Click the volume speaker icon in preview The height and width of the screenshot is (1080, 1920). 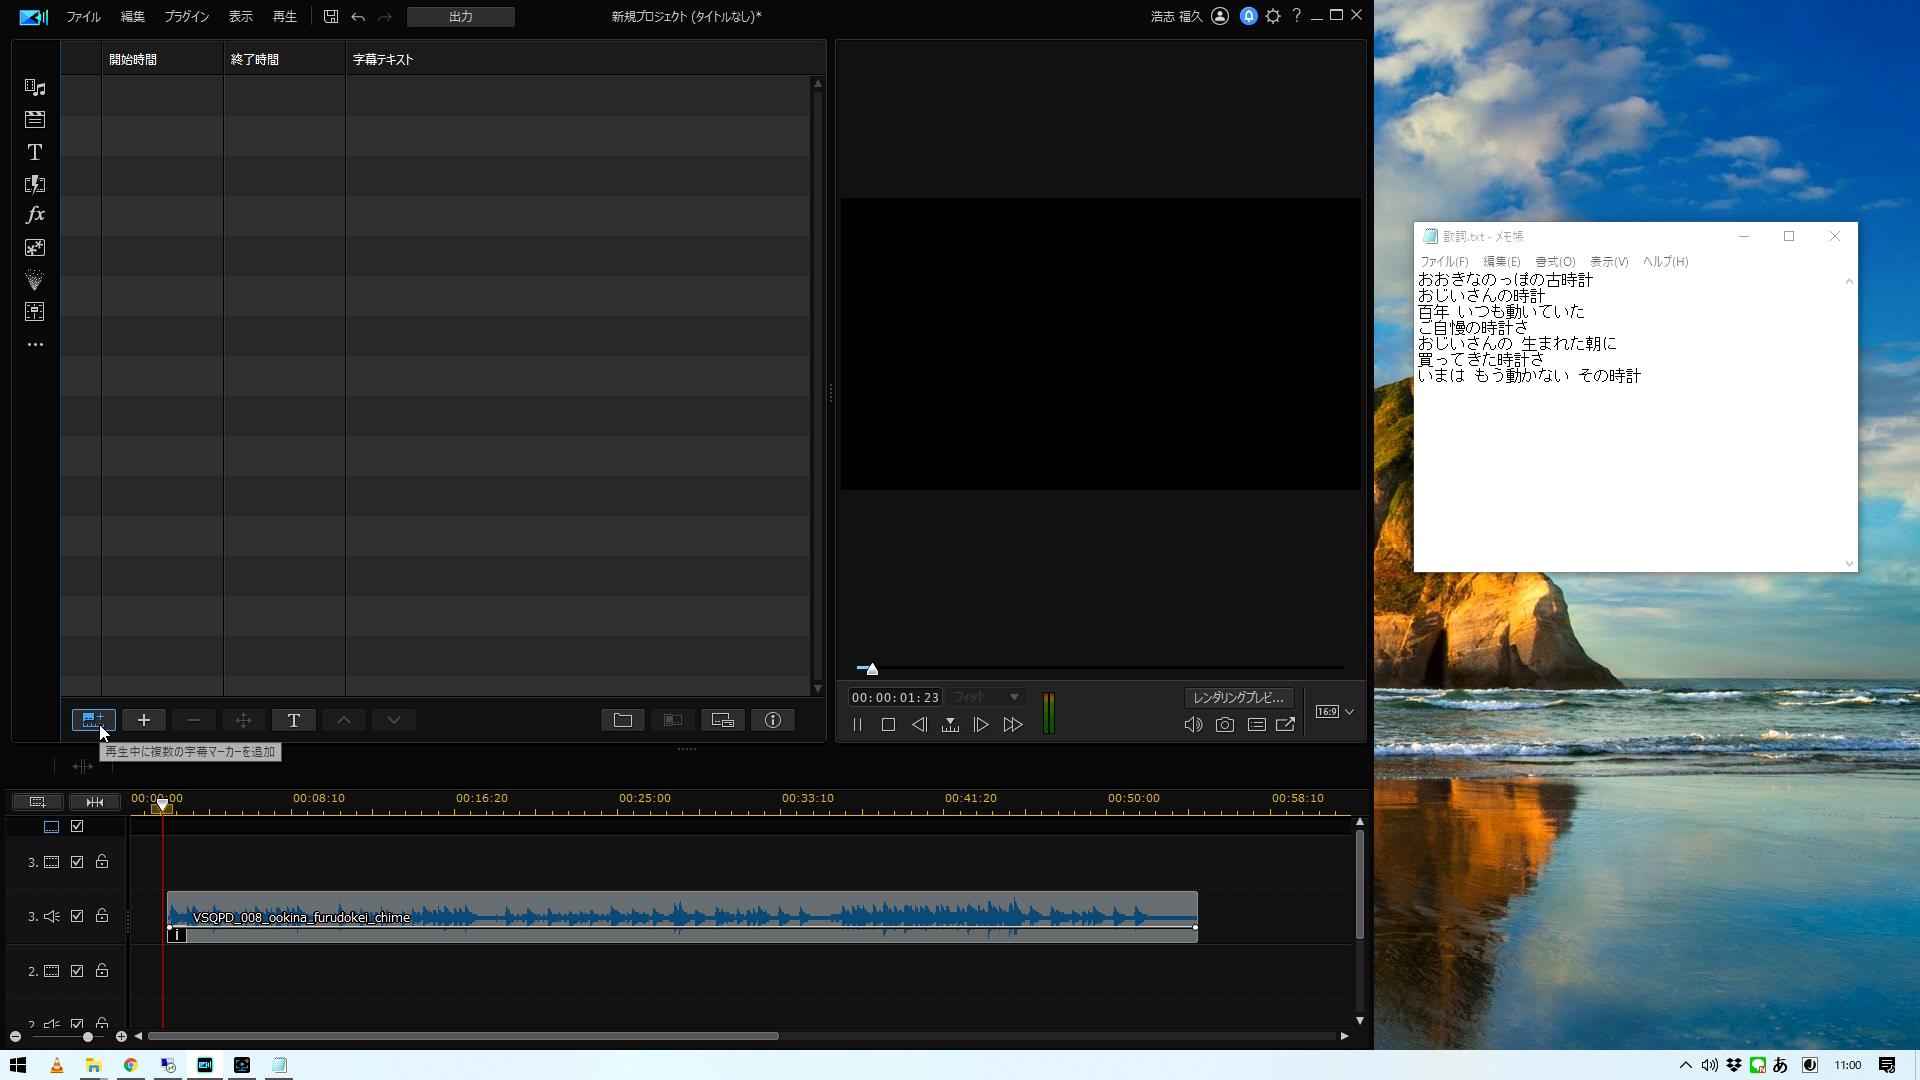1193,725
